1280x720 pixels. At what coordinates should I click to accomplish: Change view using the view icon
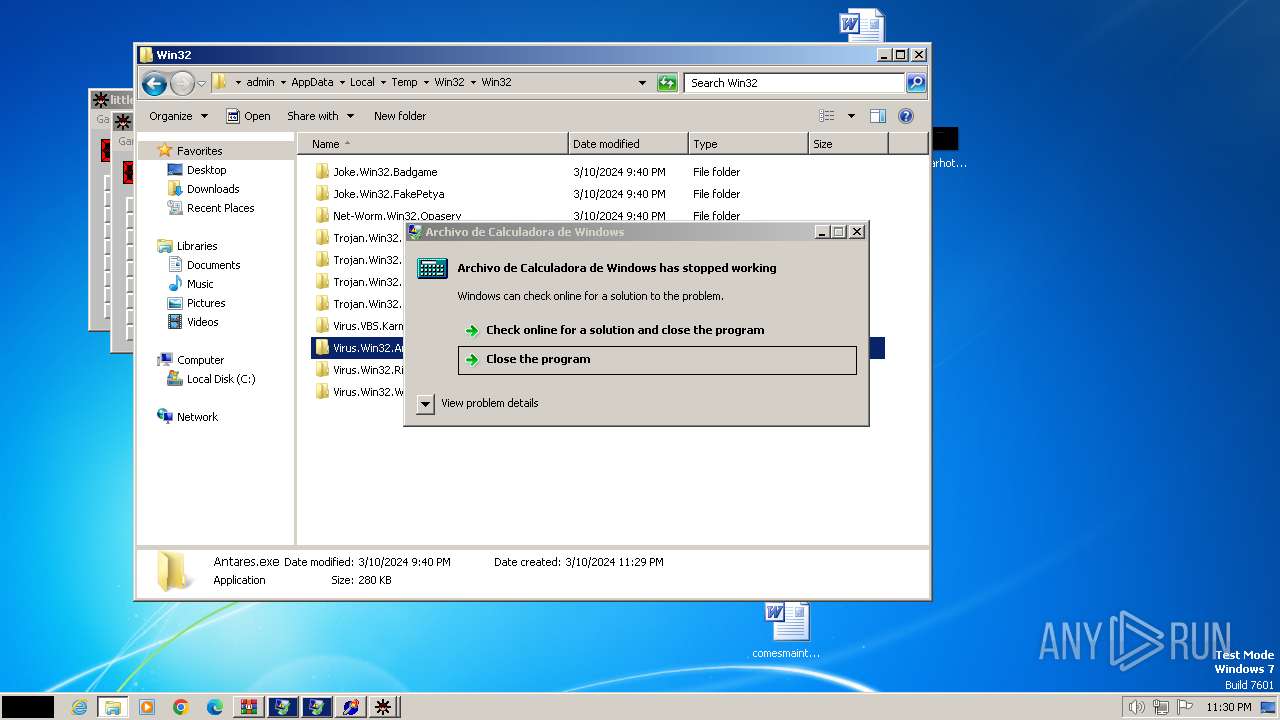pos(827,116)
